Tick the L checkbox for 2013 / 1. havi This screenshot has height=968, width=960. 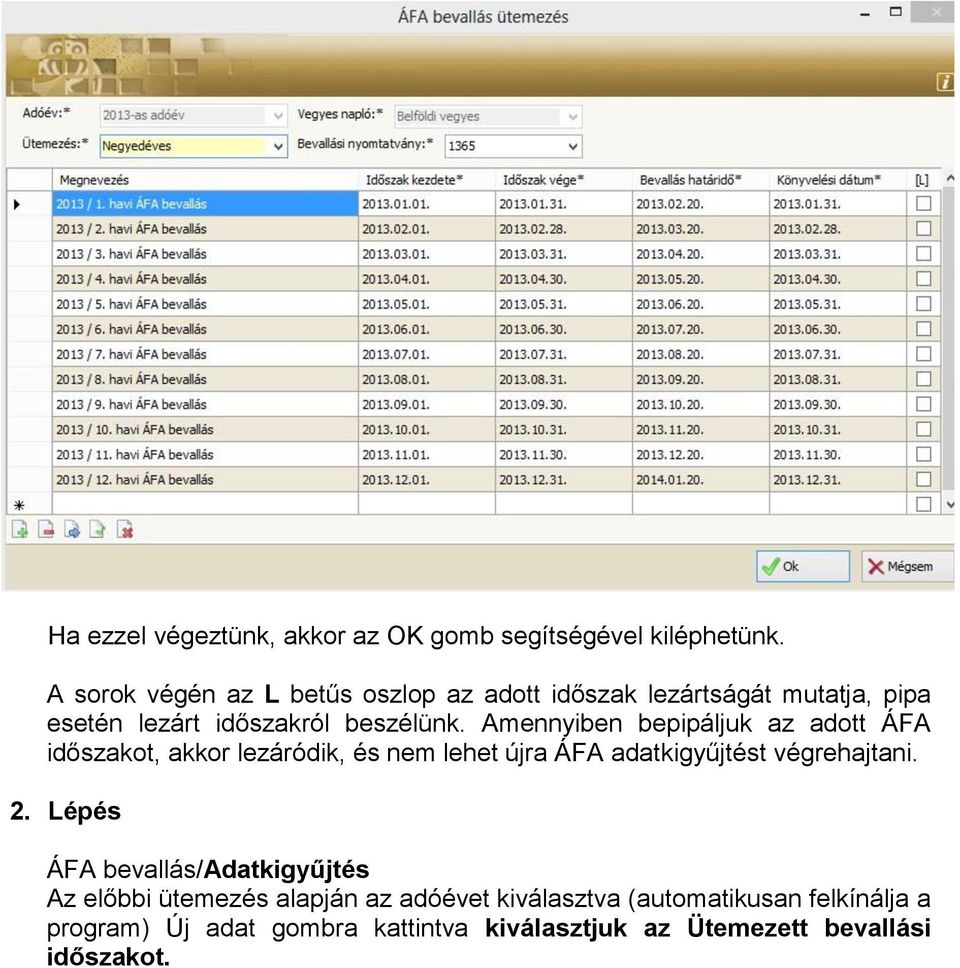[924, 203]
